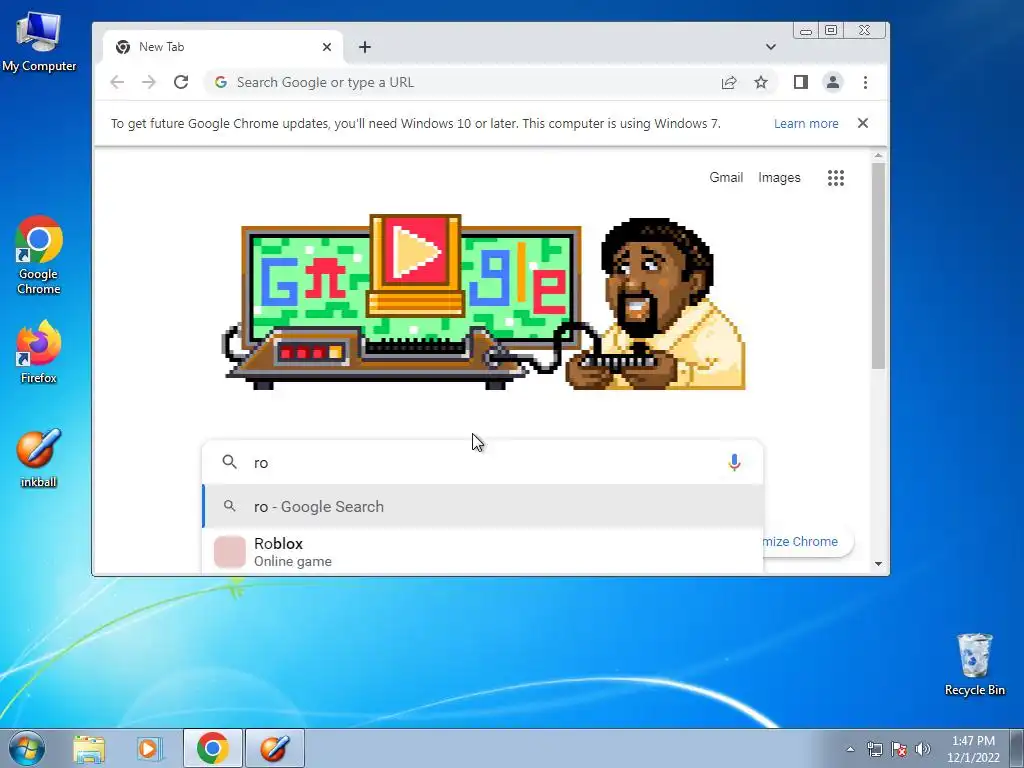Open the tab search dropdown arrow
This screenshot has width=1024, height=768.
771,47
